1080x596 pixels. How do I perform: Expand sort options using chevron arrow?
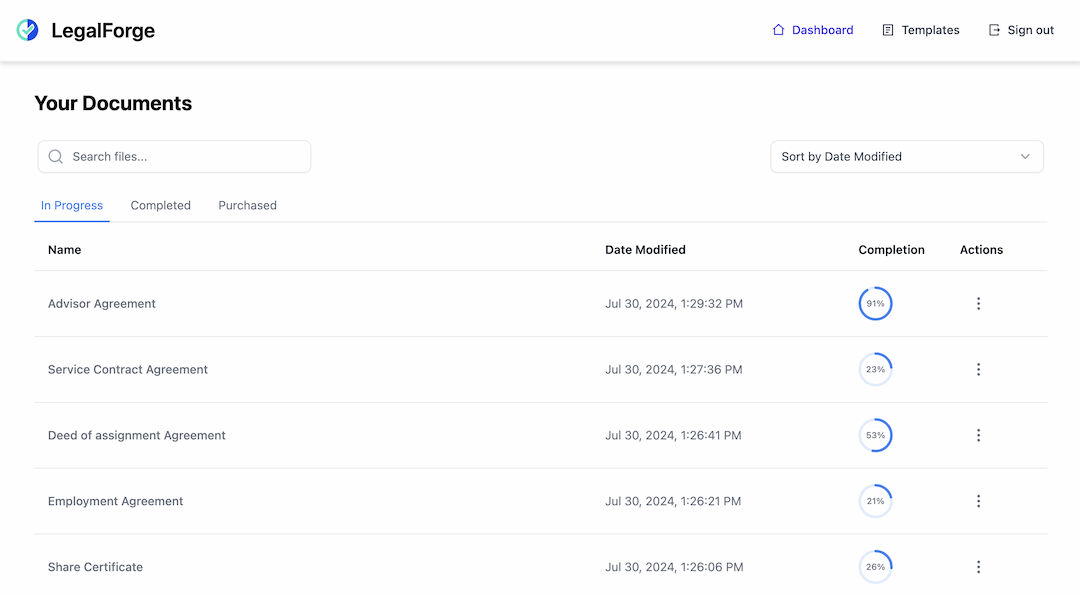(1025, 157)
